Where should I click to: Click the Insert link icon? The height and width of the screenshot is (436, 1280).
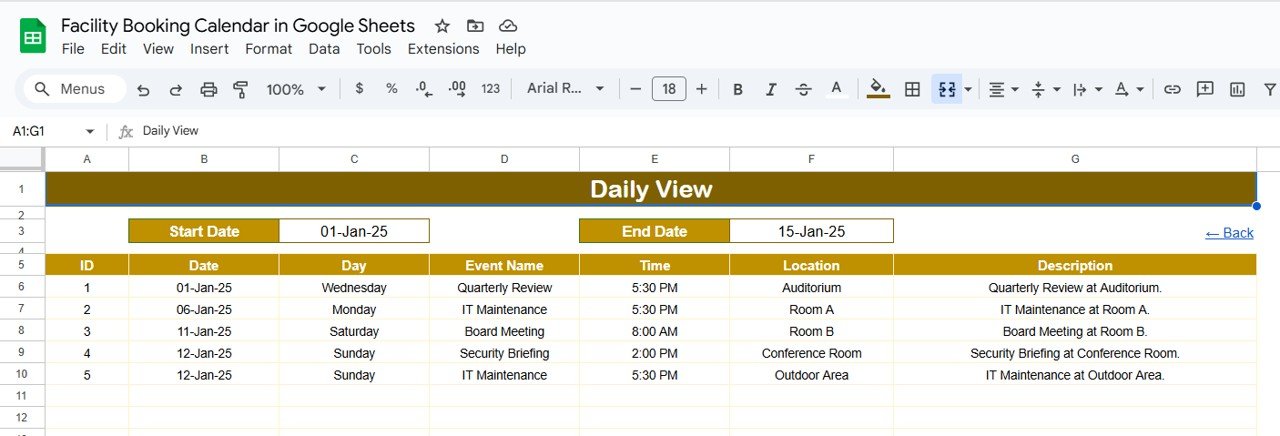[x=1172, y=89]
